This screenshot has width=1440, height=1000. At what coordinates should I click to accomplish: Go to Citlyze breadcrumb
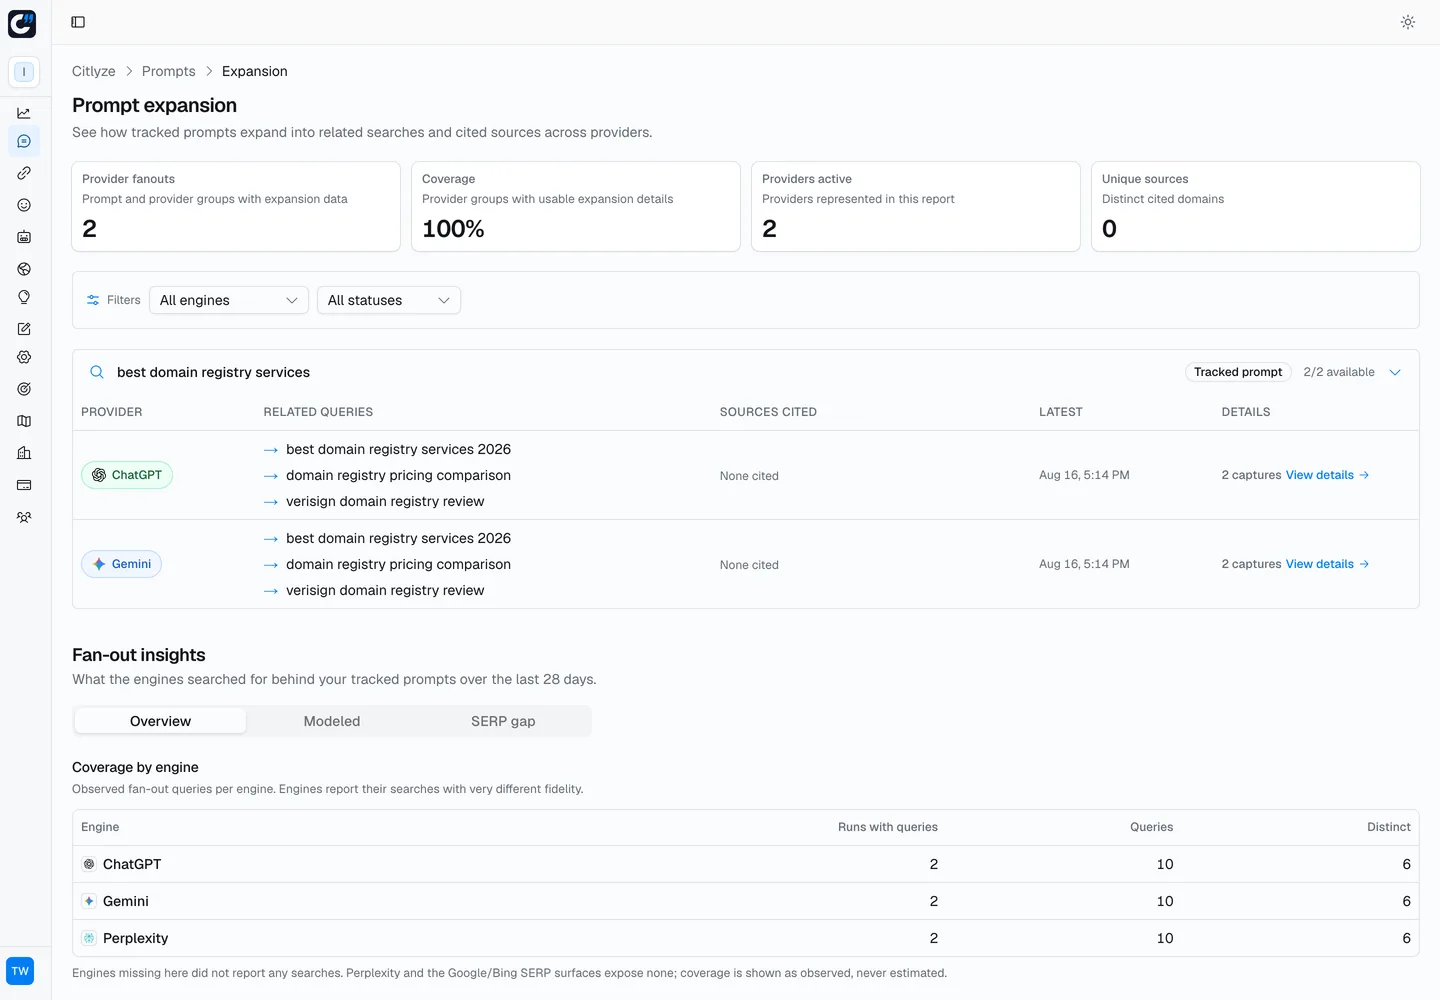click(94, 71)
